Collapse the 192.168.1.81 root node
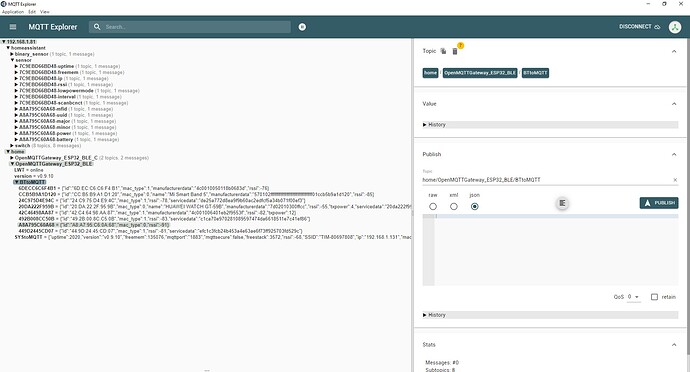The width and height of the screenshot is (690, 372). (x=4, y=42)
